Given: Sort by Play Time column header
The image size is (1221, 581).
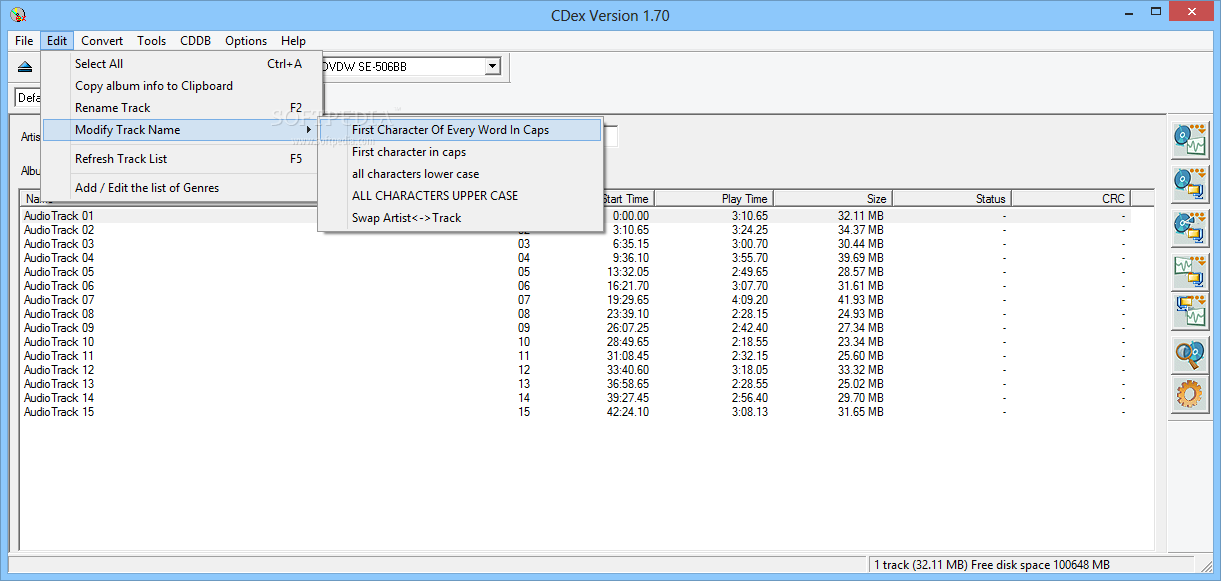Looking at the screenshot, I should coord(712,199).
